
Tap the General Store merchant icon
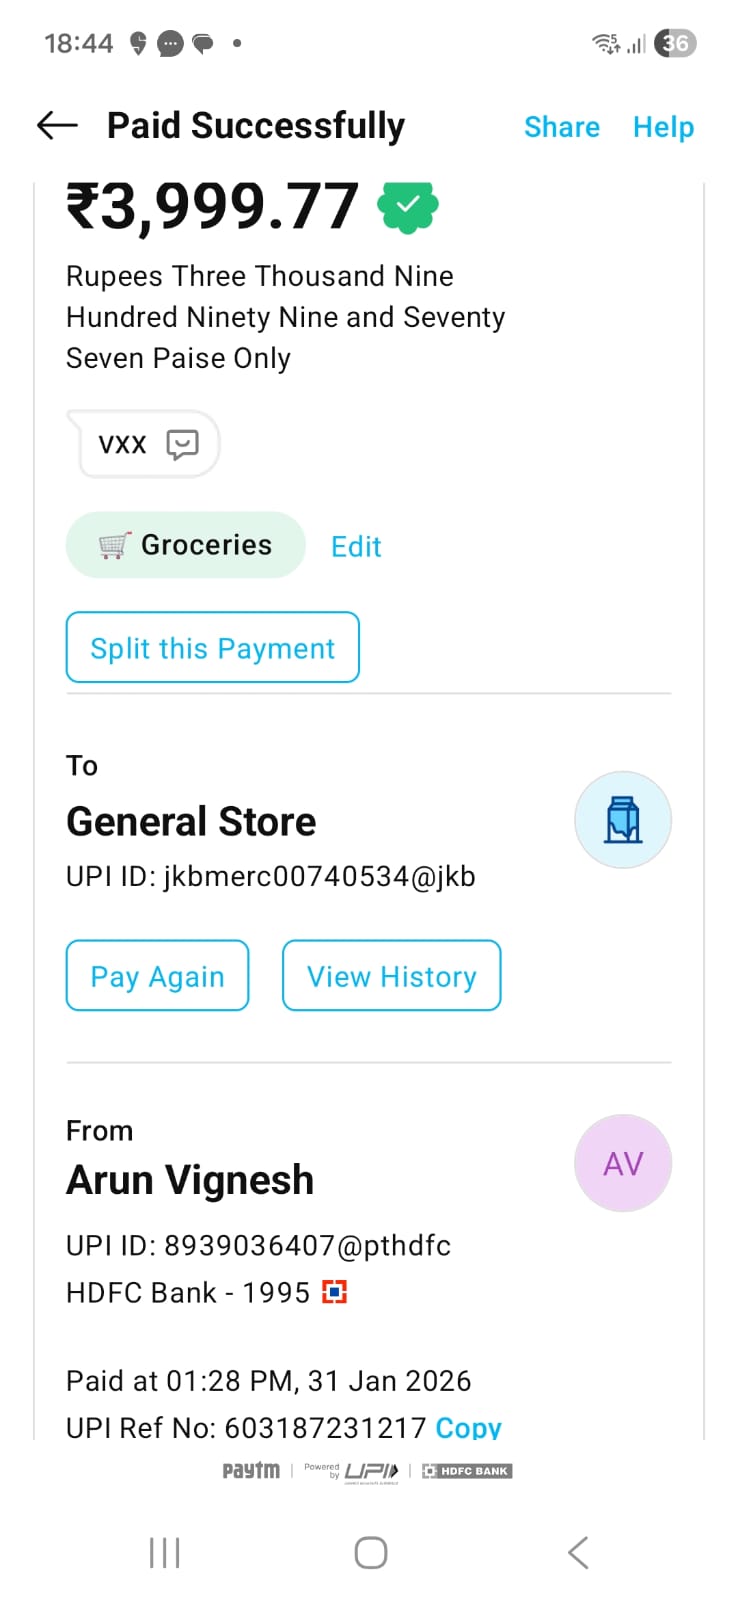click(622, 820)
